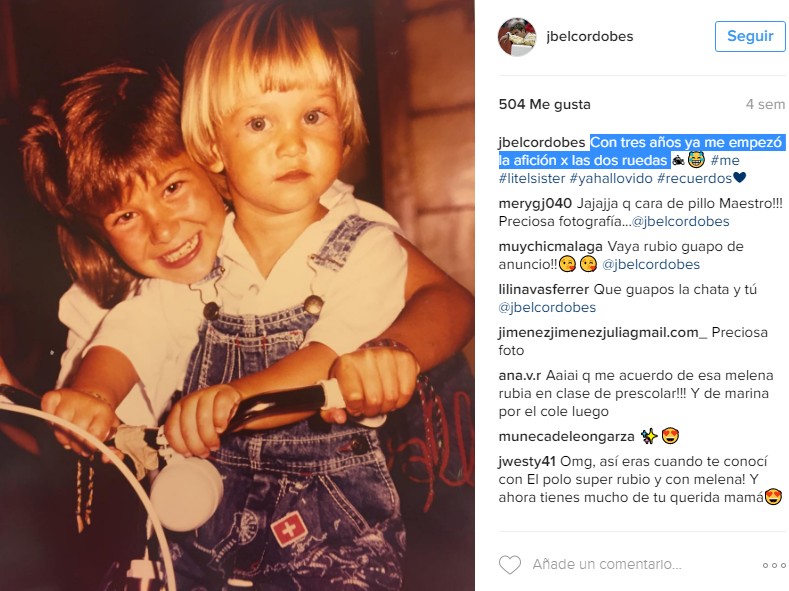Open the jbelcordobes profile avatar

point(517,37)
